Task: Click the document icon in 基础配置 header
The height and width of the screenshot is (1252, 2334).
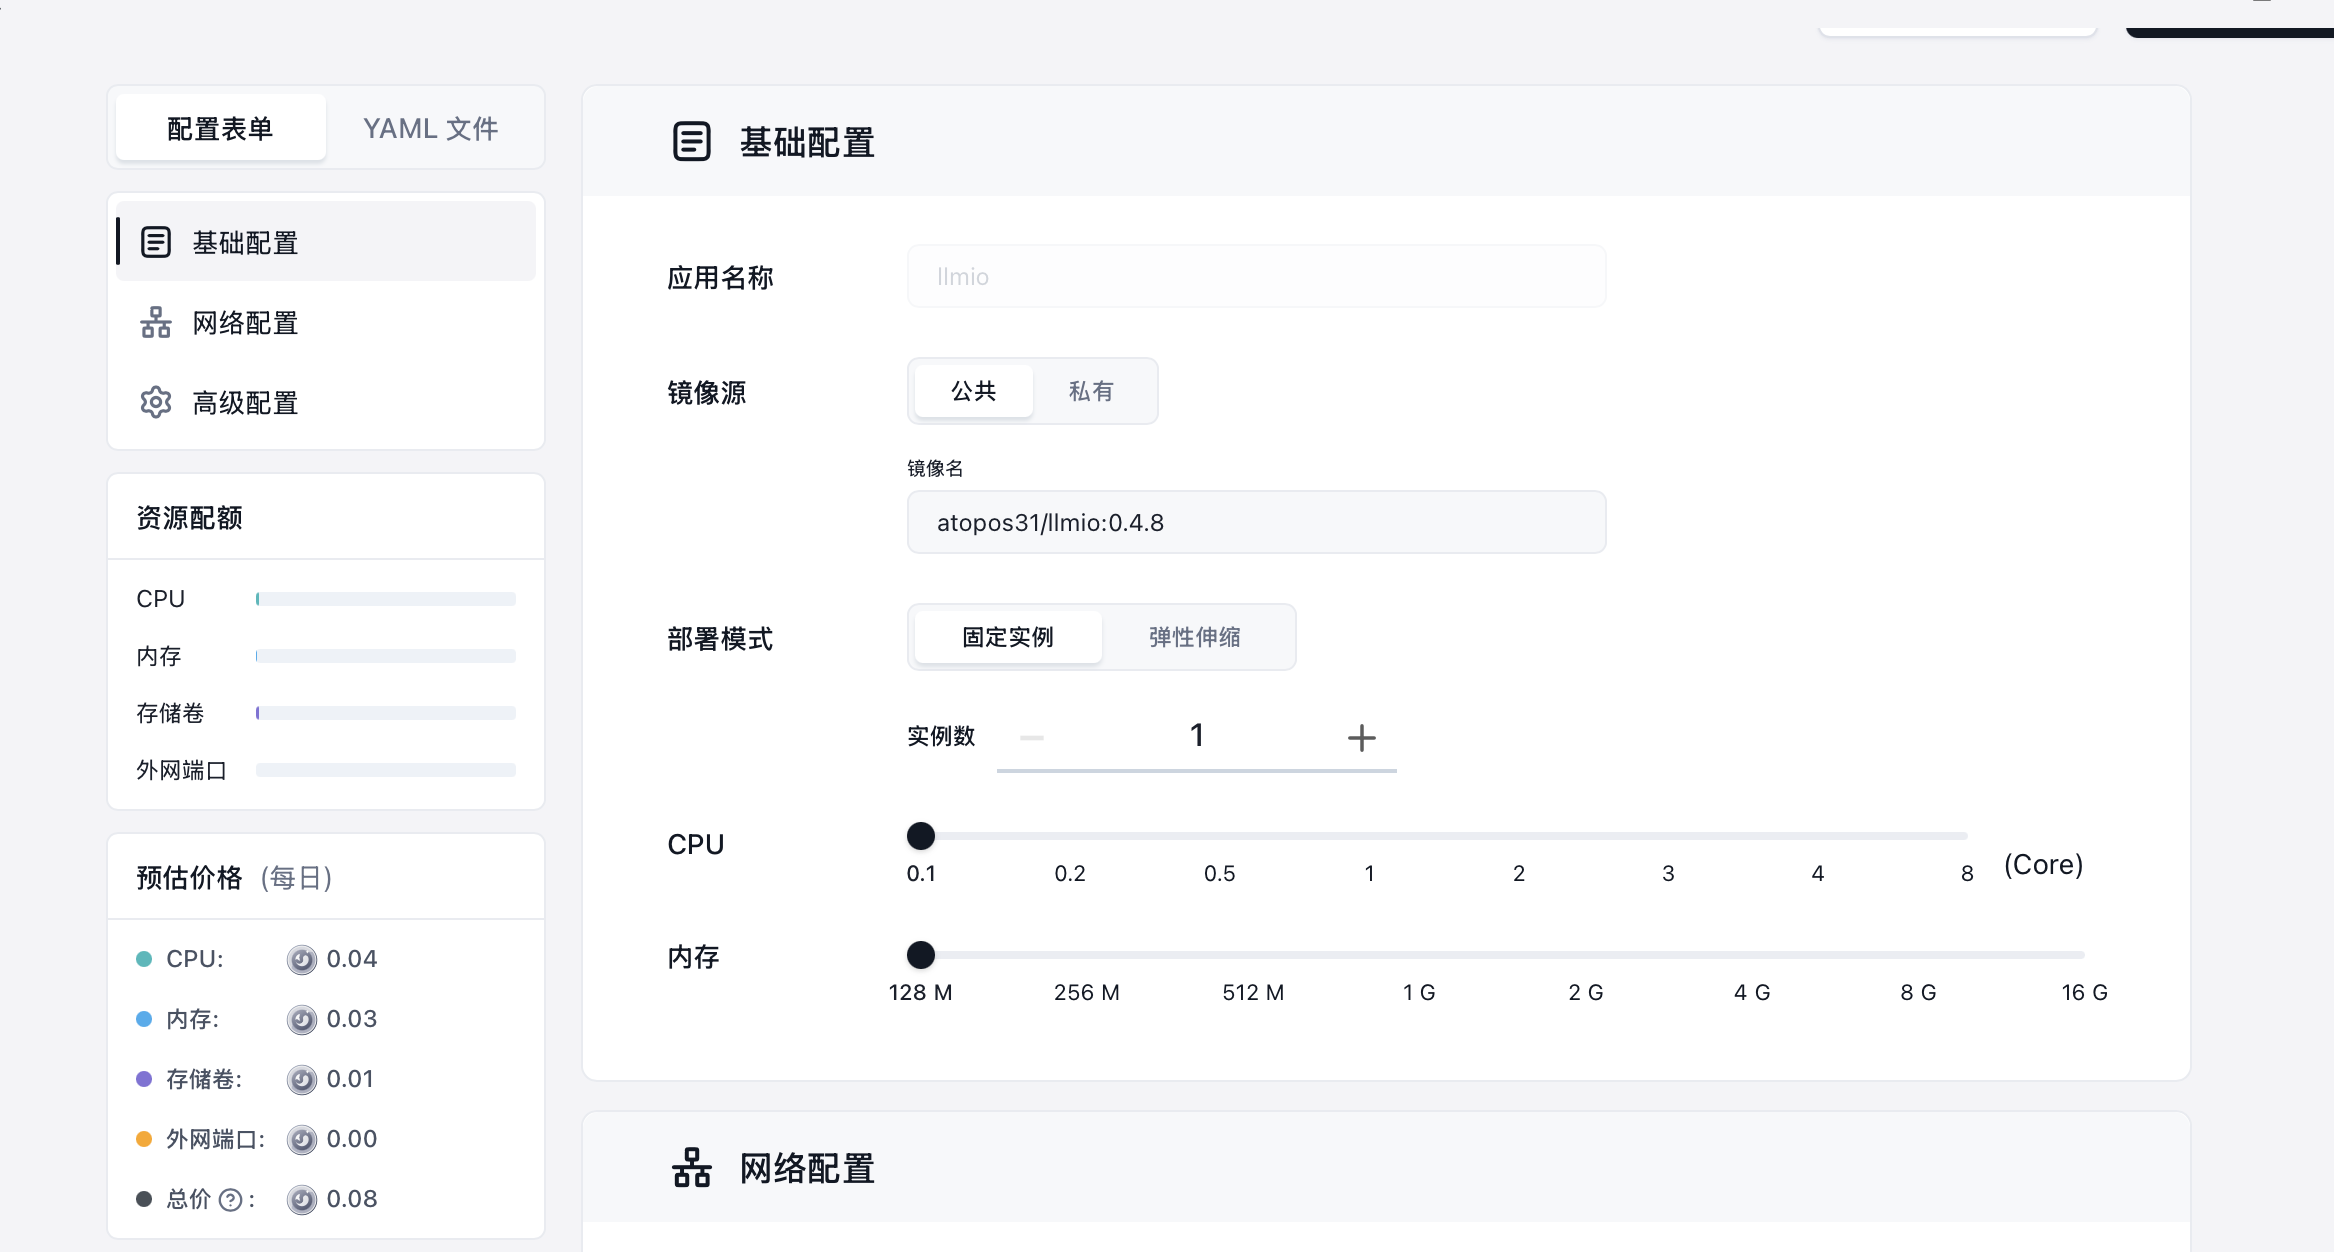Action: [x=692, y=142]
